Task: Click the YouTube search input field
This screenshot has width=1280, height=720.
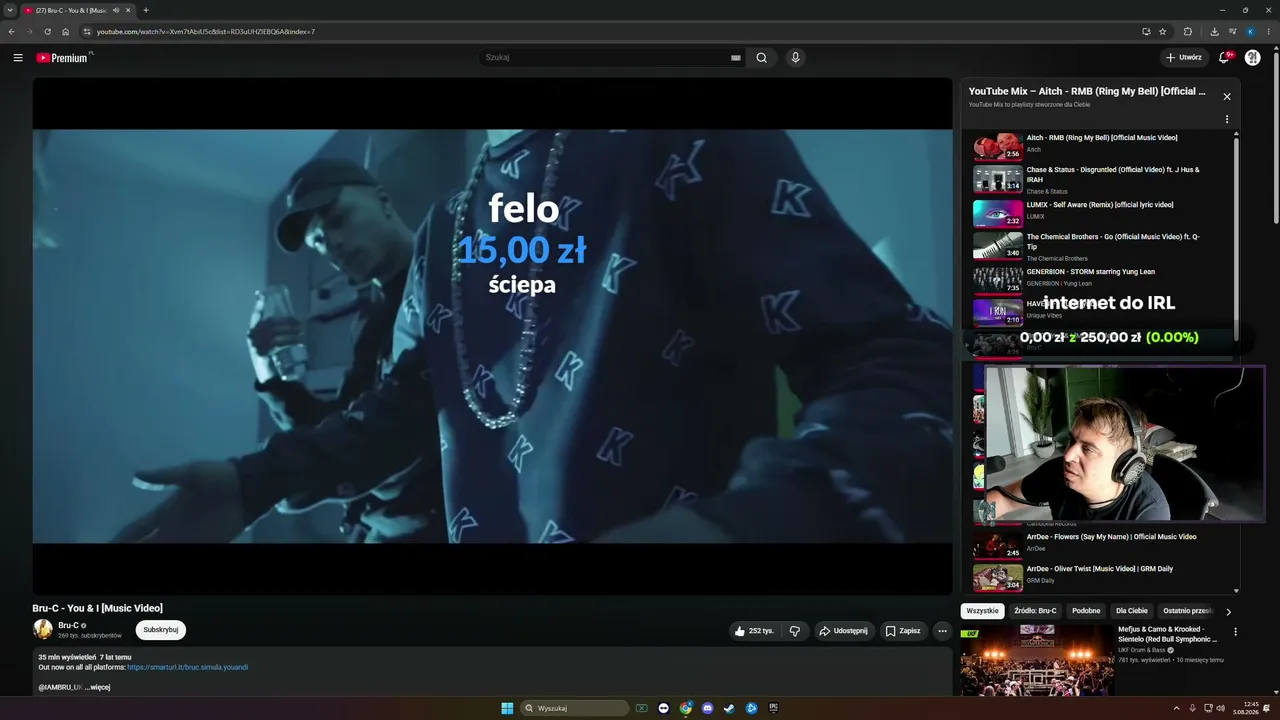Action: 606,58
